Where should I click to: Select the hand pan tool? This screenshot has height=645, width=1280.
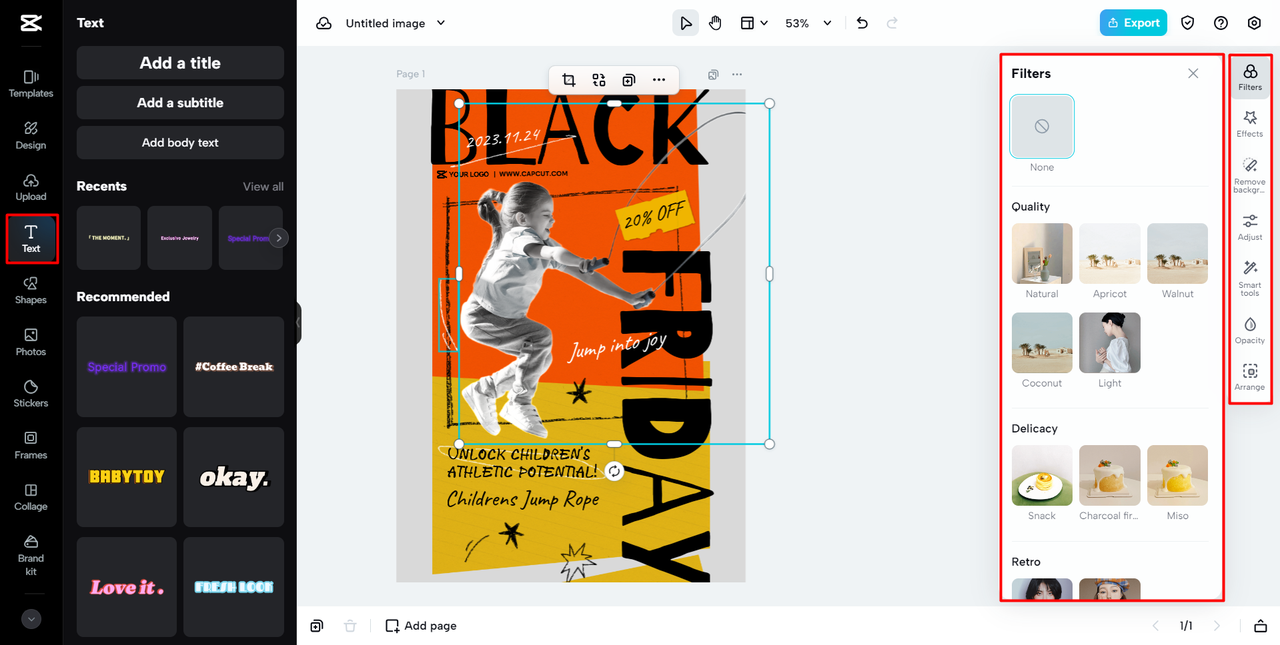(716, 23)
